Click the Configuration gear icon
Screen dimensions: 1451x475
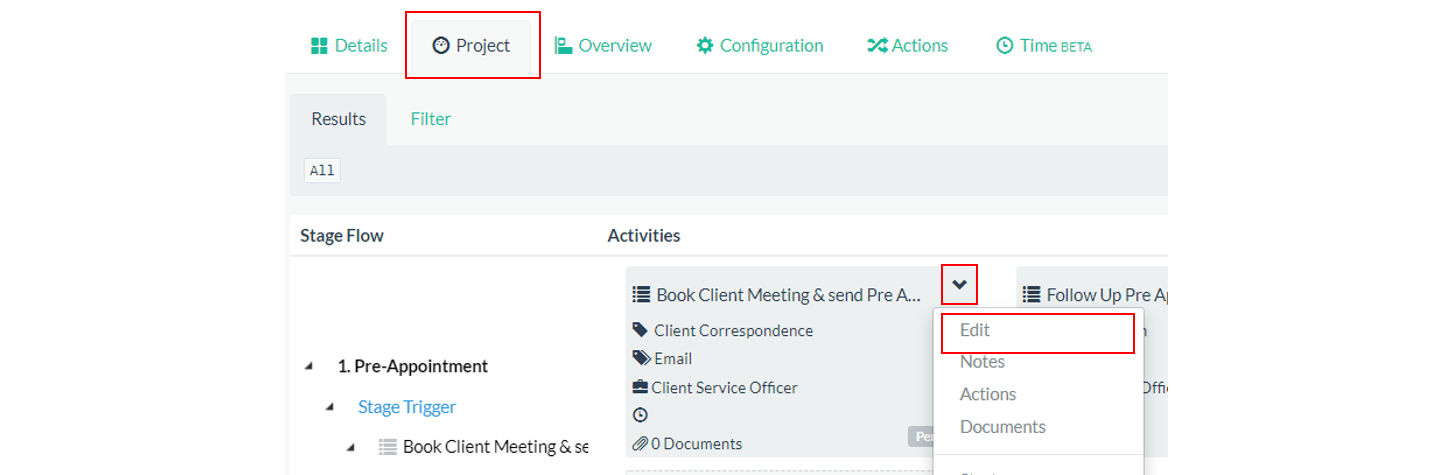705,46
